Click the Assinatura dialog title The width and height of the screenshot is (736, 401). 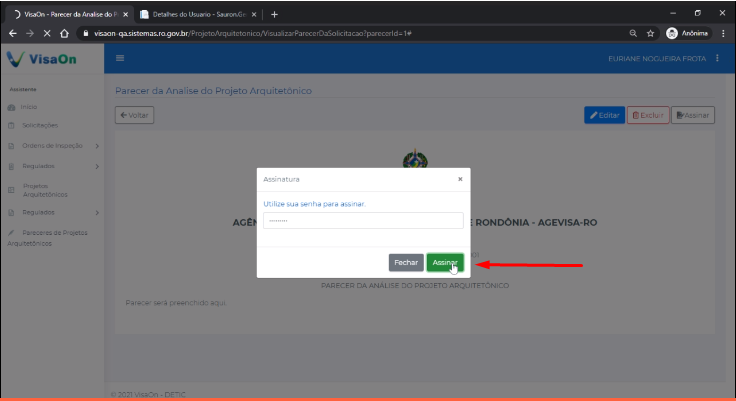tap(281, 179)
